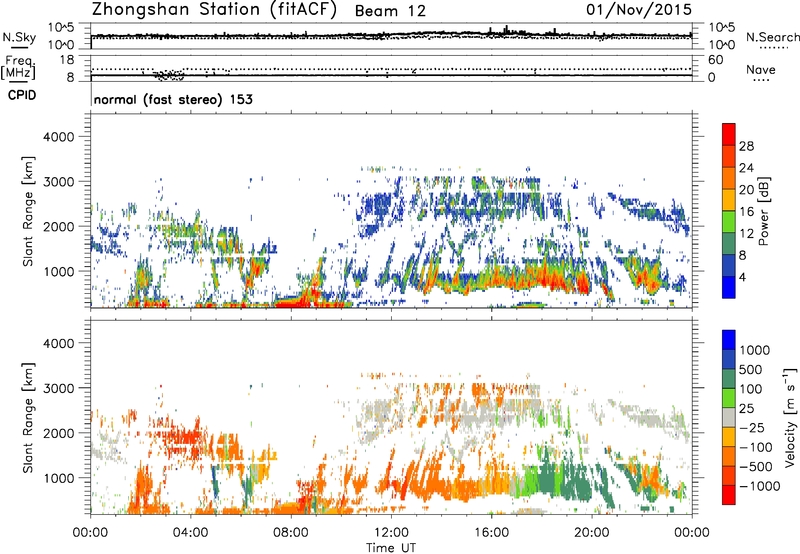Click the velocity panel 'Slant Range [km]' label
Viewport: 800px width, 554px height.
[x=28, y=418]
